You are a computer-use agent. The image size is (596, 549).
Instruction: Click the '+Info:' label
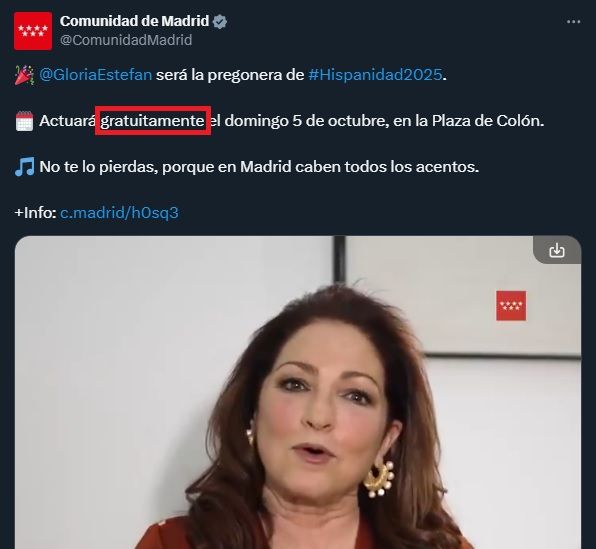[35, 213]
